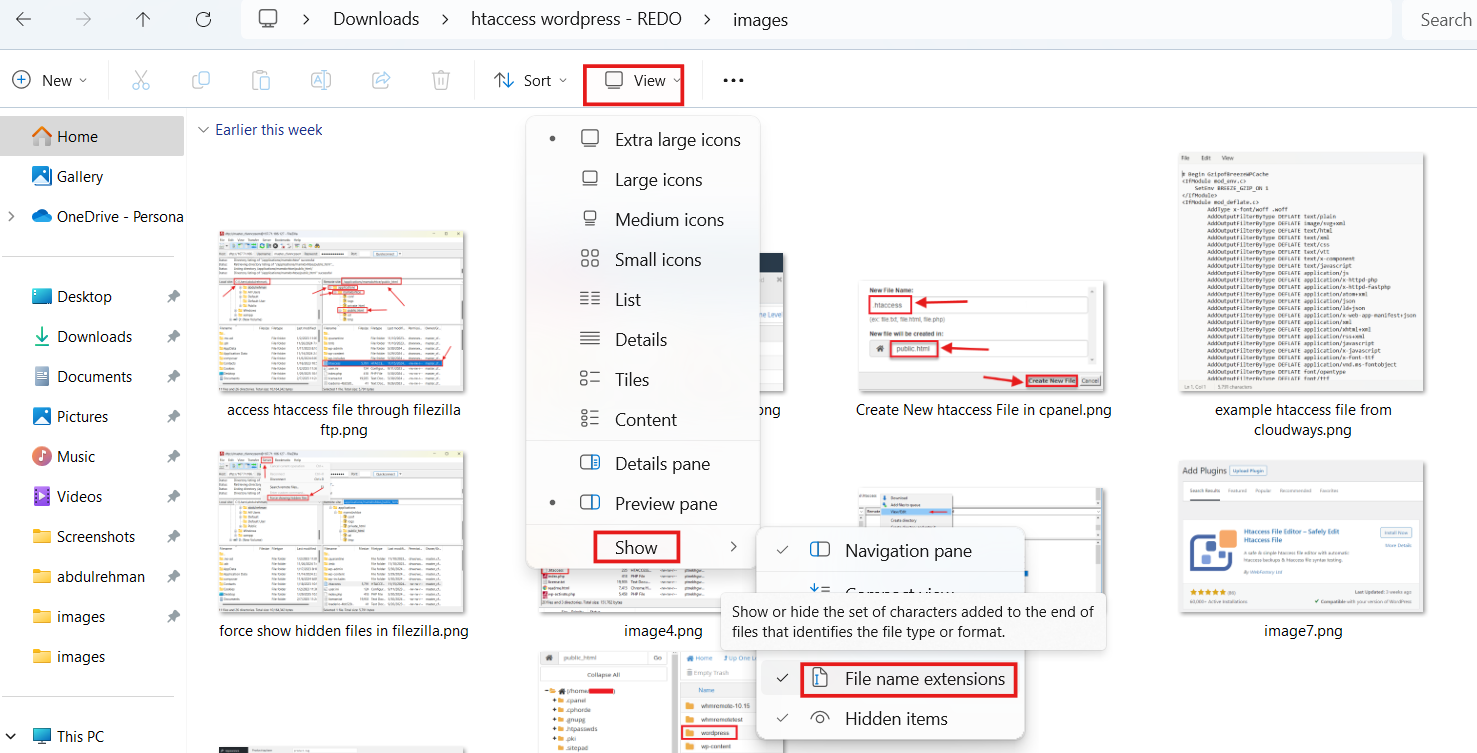The height and width of the screenshot is (753, 1477).
Task: Click the Rename icon in toolbar
Action: pyautogui.click(x=321, y=80)
